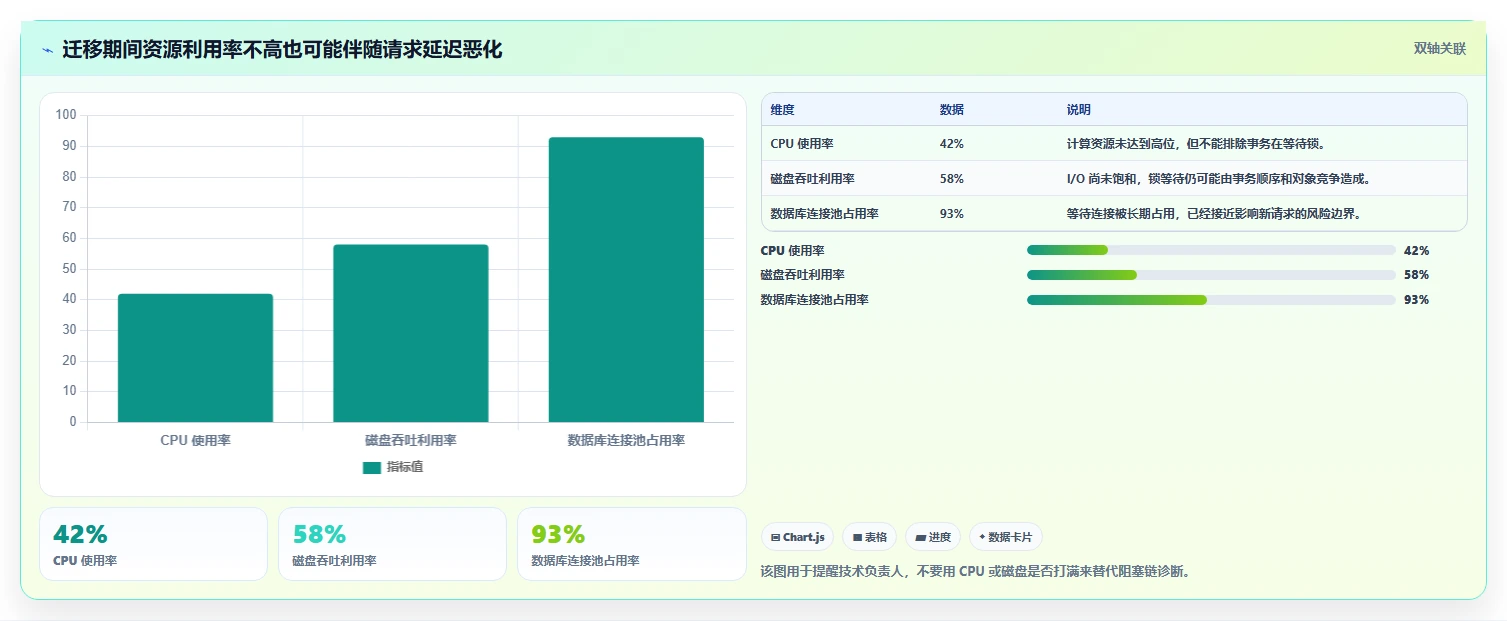The image size is (1507, 621).
Task: Click the teal legend color box
Action: [372, 467]
